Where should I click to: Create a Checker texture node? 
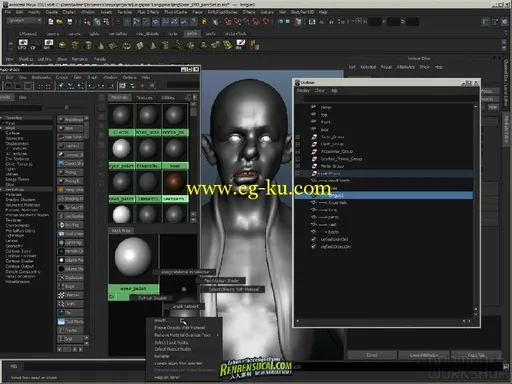(x=70, y=295)
